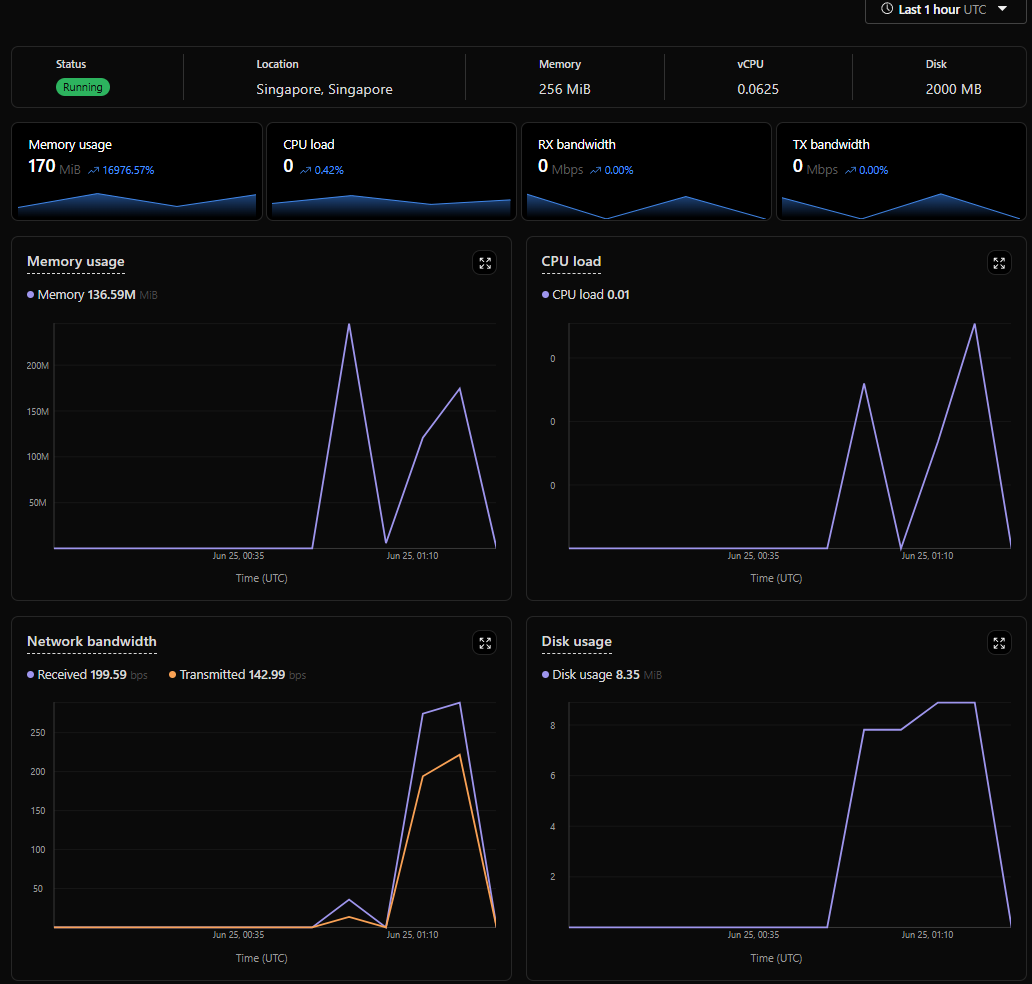Click the 170 MiB memory usage value
This screenshot has height=984, width=1032.
click(x=54, y=167)
